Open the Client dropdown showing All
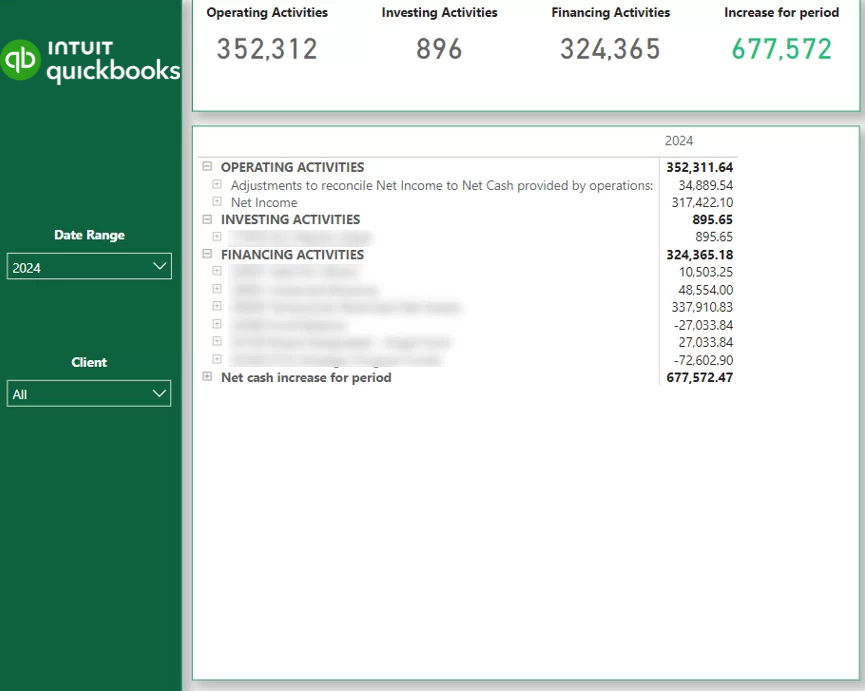The height and width of the screenshot is (691, 865). point(89,394)
